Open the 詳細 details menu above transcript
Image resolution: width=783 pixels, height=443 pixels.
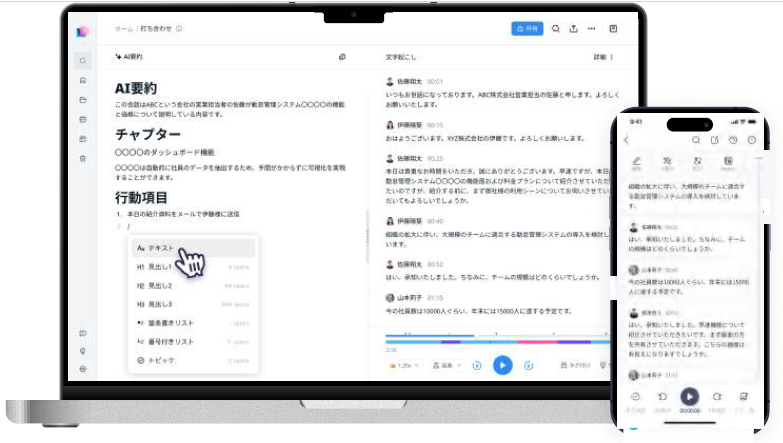point(602,57)
